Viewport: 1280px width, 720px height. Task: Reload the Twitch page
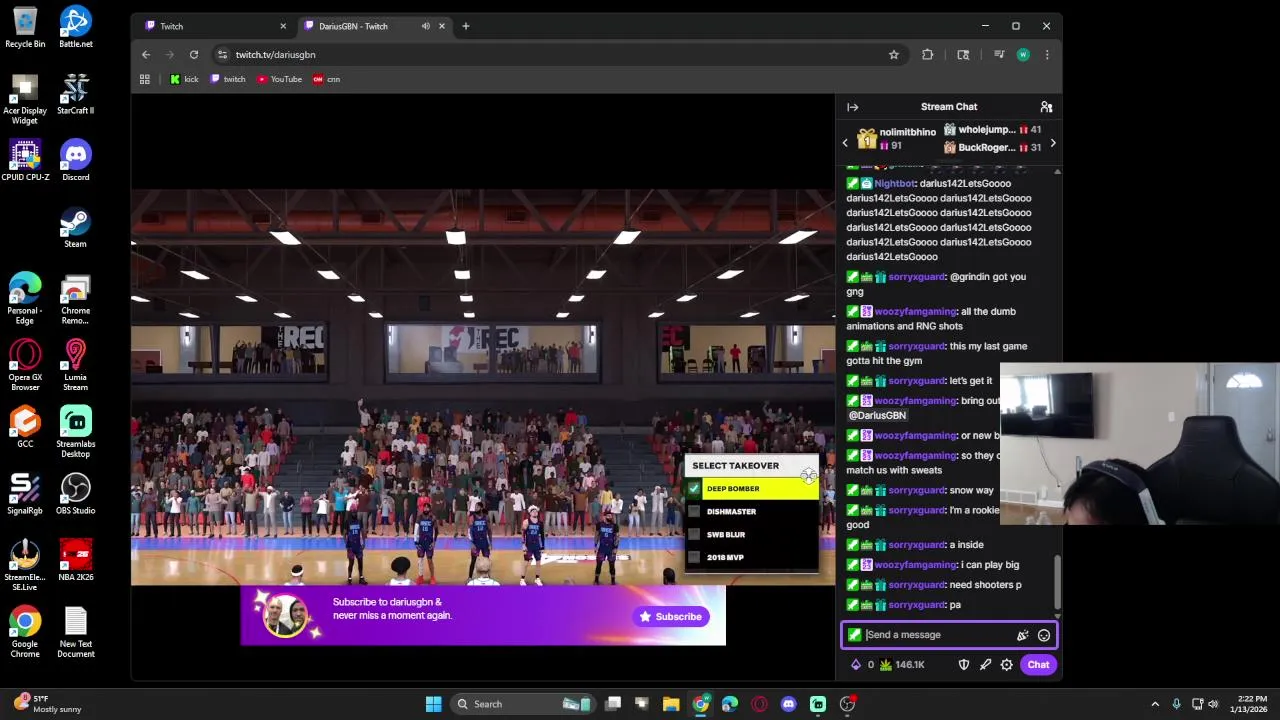[x=194, y=55]
